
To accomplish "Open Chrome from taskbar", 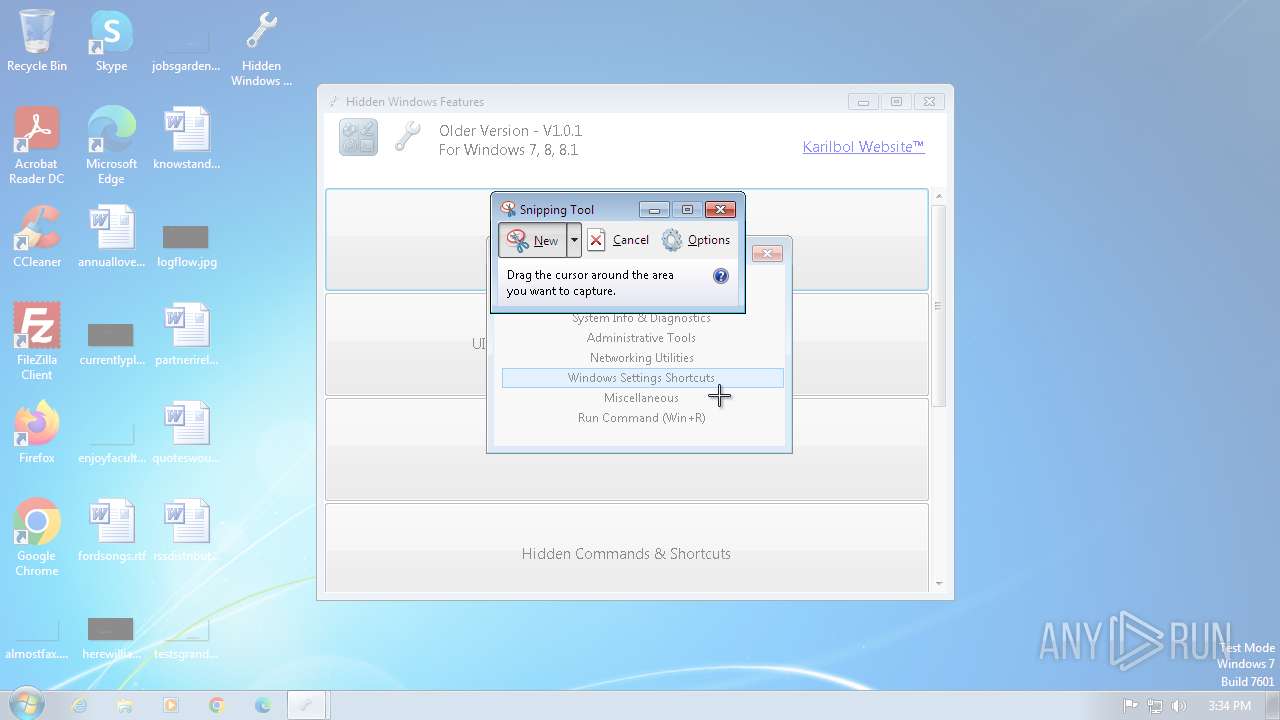I will point(217,705).
